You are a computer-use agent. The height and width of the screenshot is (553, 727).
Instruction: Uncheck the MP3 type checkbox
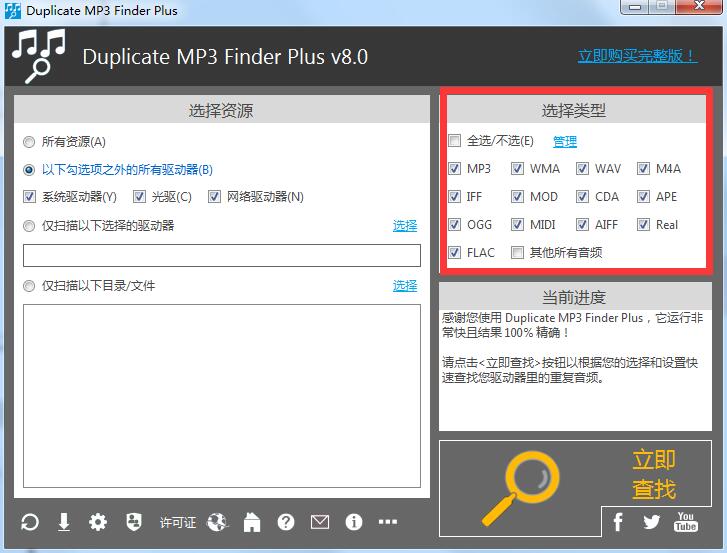[454, 168]
